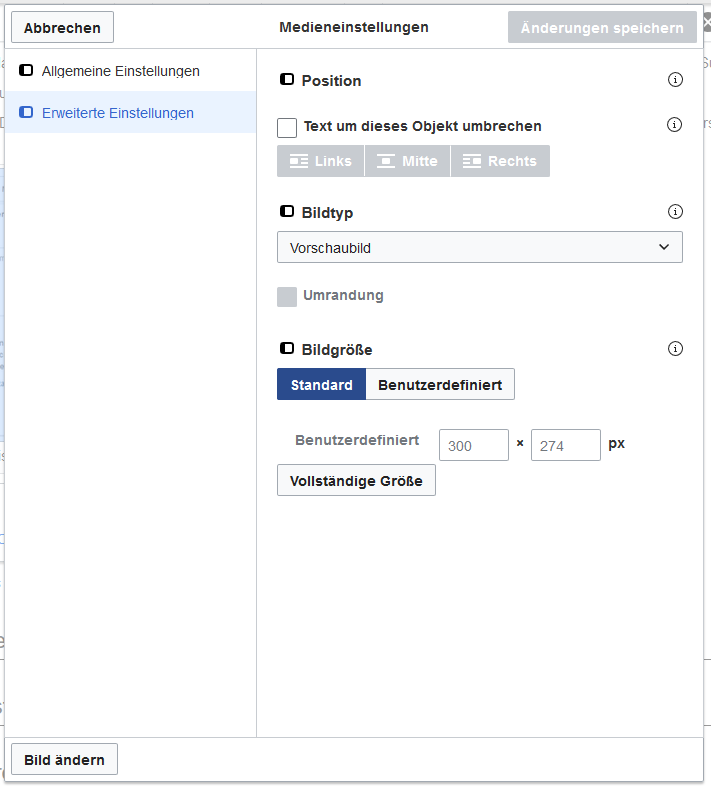711x786 pixels.
Task: Click the Bildtyp dropdown chevron arrow
Action: tap(664, 247)
